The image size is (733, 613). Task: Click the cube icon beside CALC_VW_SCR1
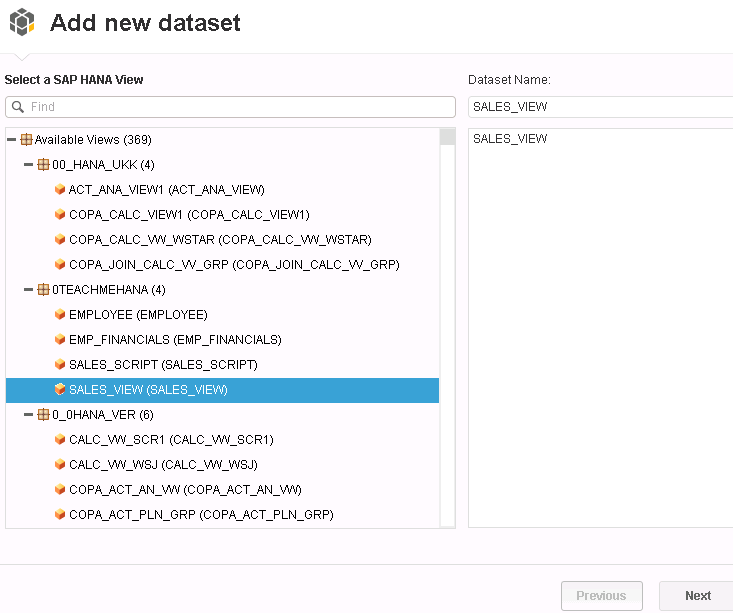pos(60,440)
